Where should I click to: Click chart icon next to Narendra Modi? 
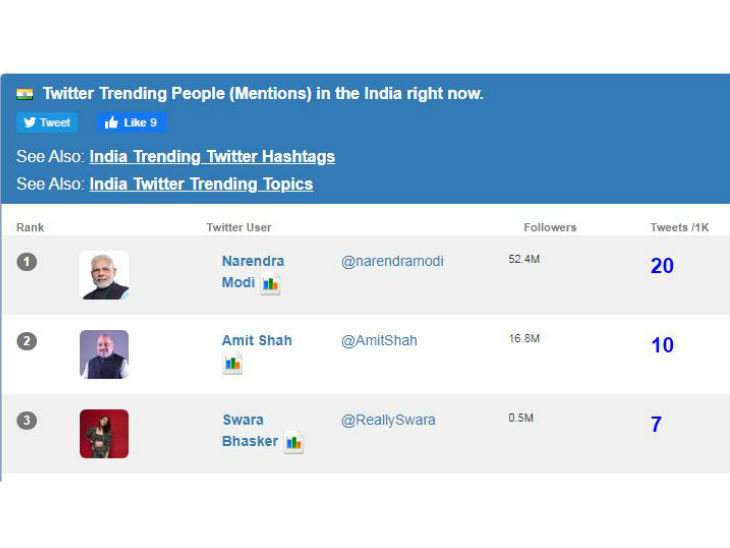tap(271, 284)
